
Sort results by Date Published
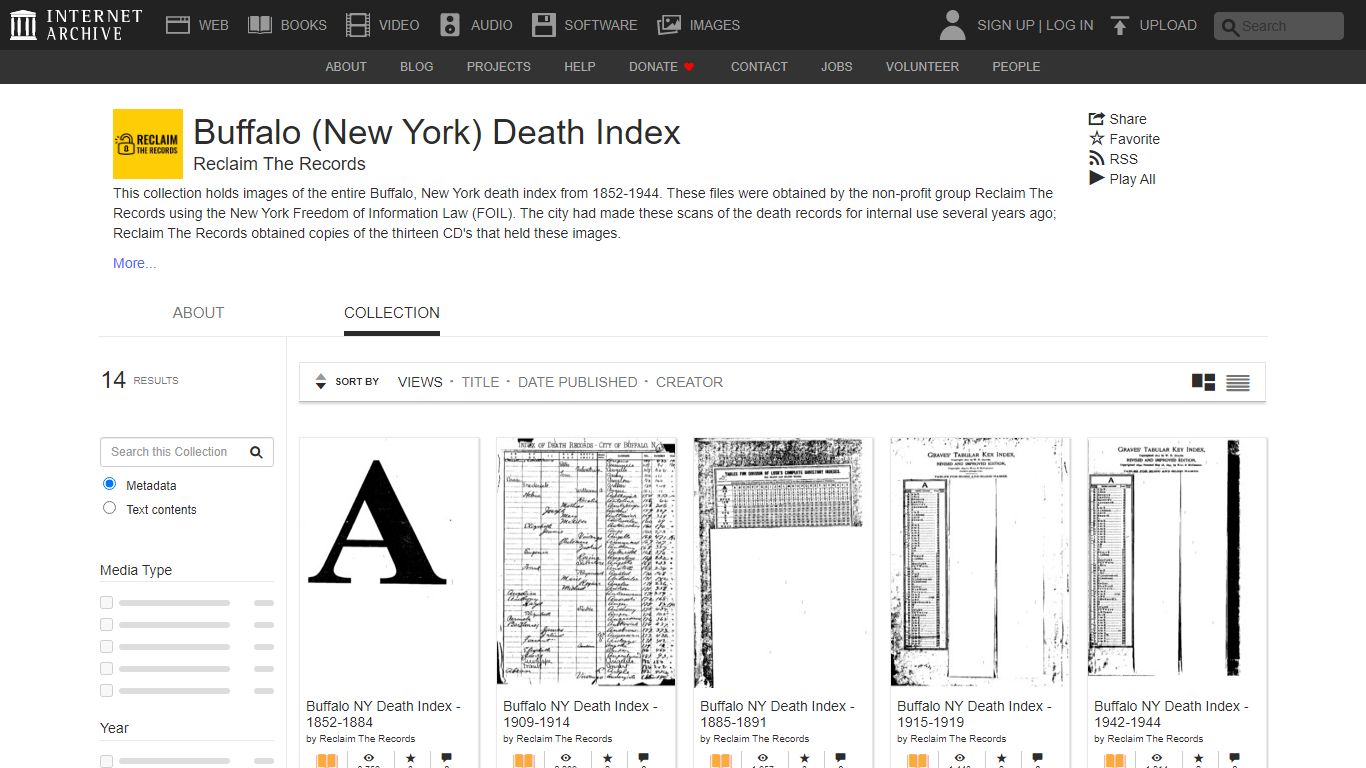578,382
